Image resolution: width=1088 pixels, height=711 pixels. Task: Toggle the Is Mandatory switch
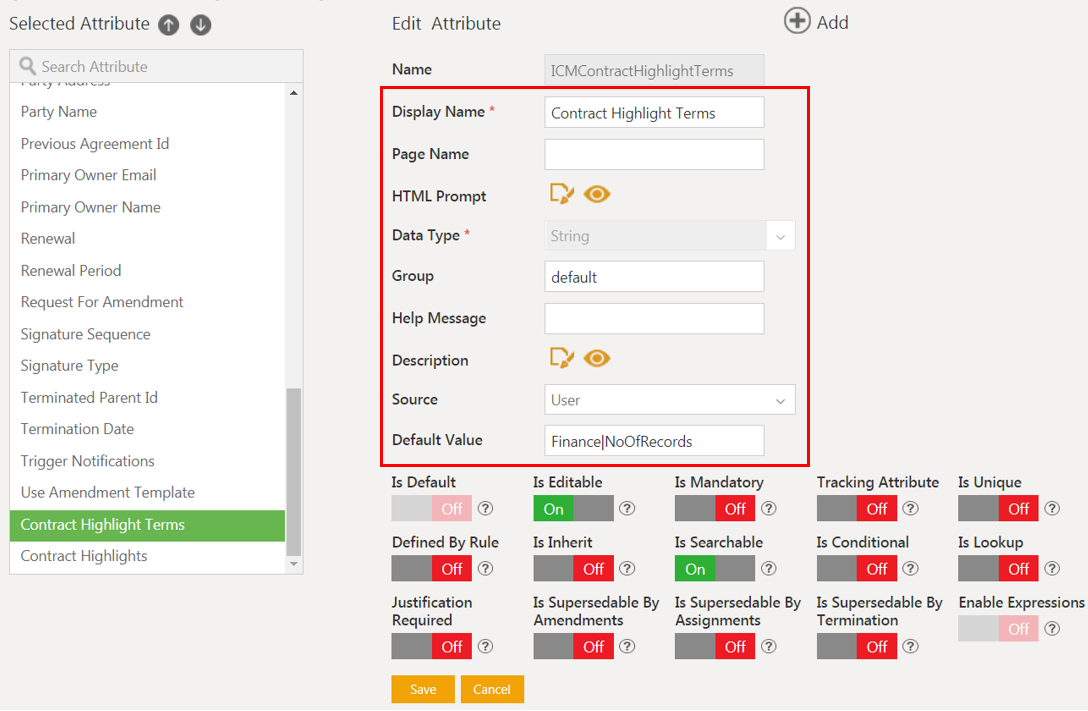pos(714,509)
